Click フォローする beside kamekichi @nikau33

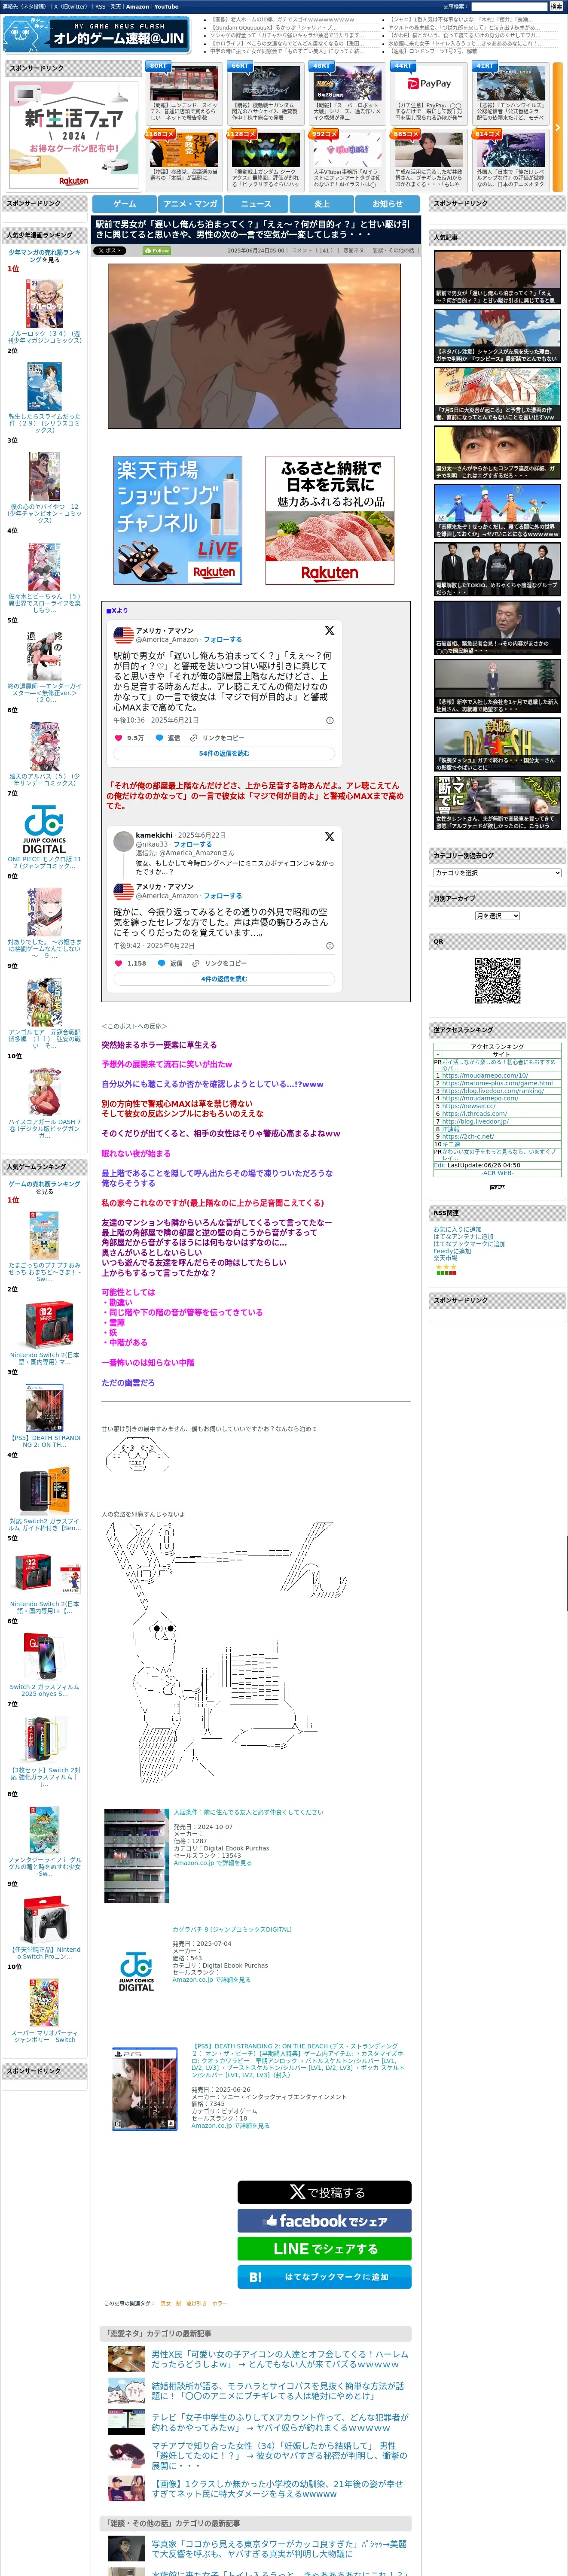click(x=192, y=844)
